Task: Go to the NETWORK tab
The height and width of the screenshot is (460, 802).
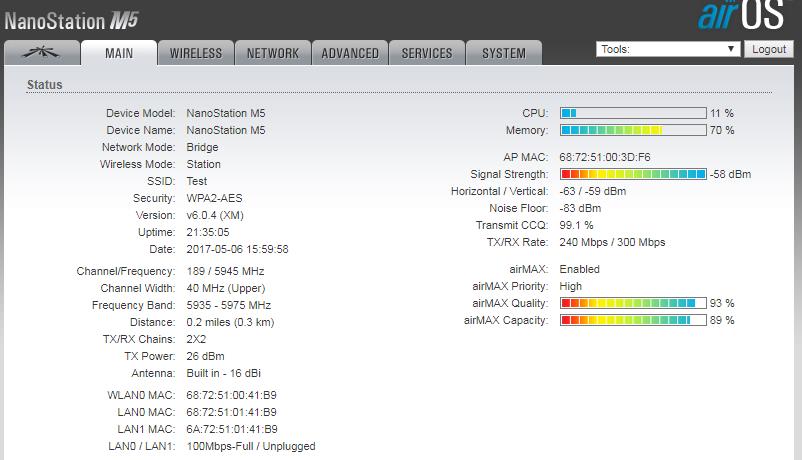Action: pyautogui.click(x=273, y=53)
